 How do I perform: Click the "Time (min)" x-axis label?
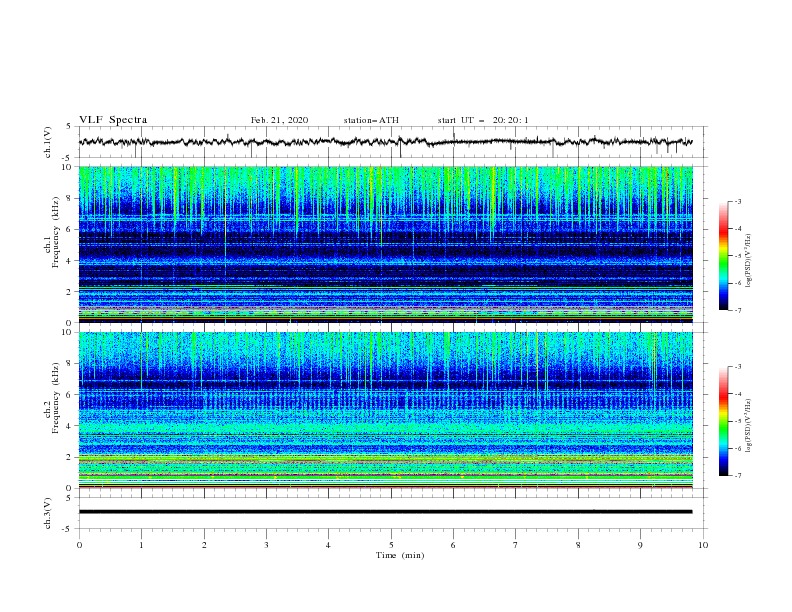tap(400, 555)
